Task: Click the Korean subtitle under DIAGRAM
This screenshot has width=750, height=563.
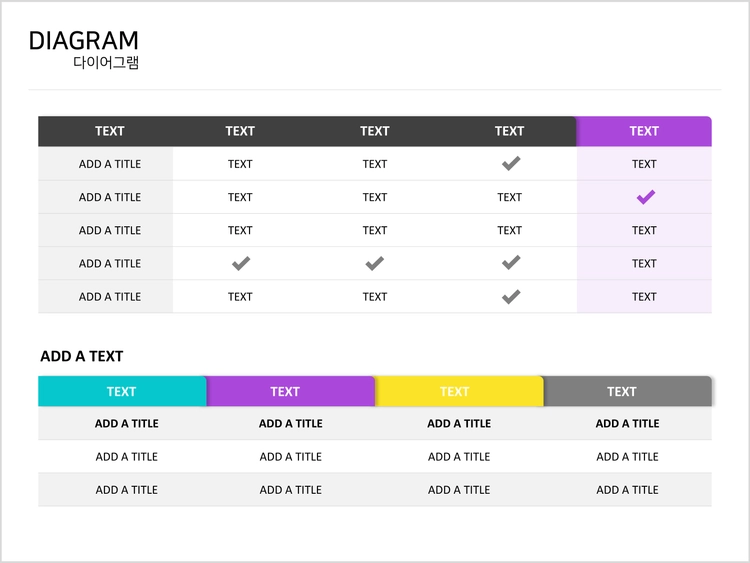Action: 106,62
